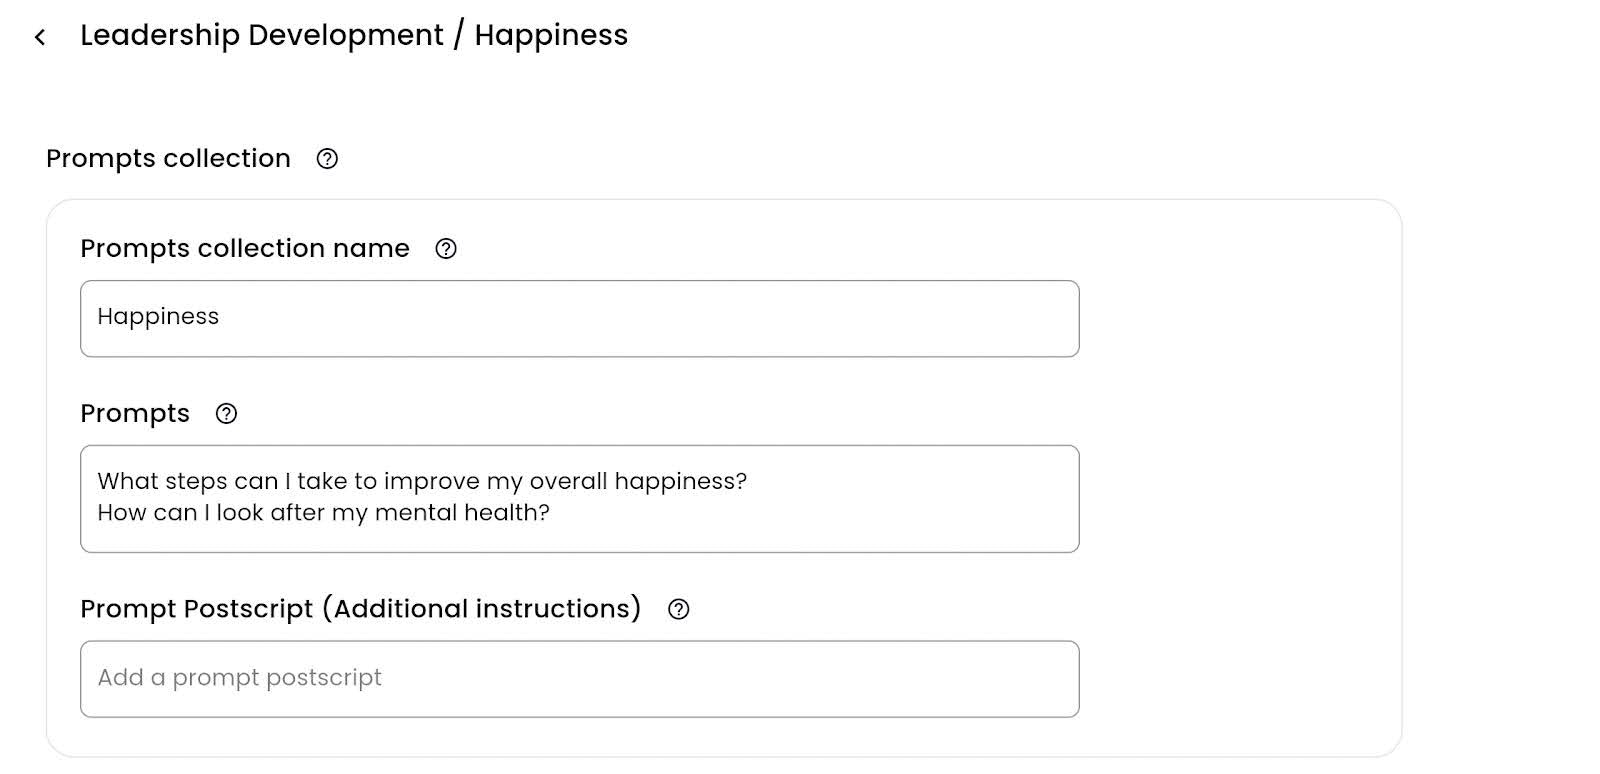Click the Prompts field label
The height and width of the screenshot is (774, 1600).
pyautogui.click(x=135, y=413)
